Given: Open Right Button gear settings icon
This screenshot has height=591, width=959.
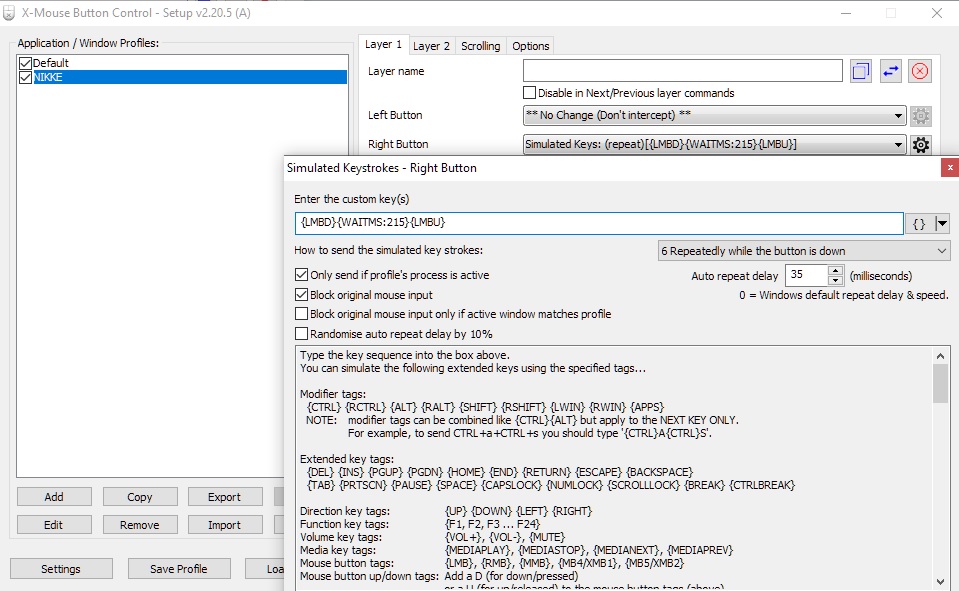Looking at the screenshot, I should click(921, 145).
